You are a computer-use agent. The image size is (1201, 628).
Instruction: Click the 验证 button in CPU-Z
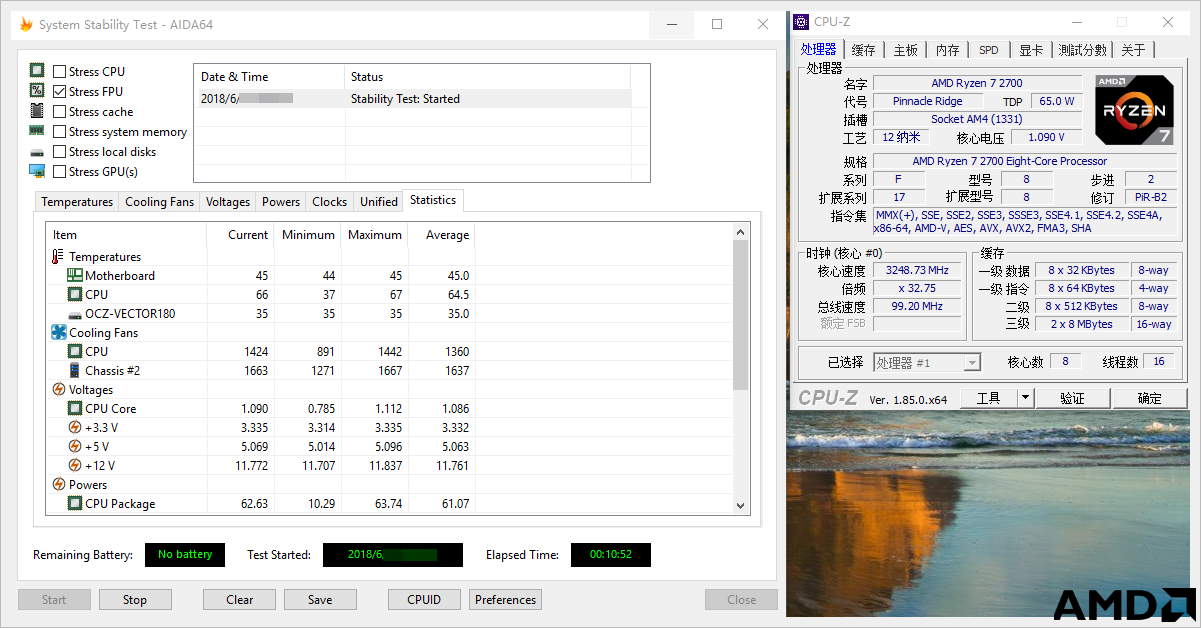click(x=1072, y=398)
